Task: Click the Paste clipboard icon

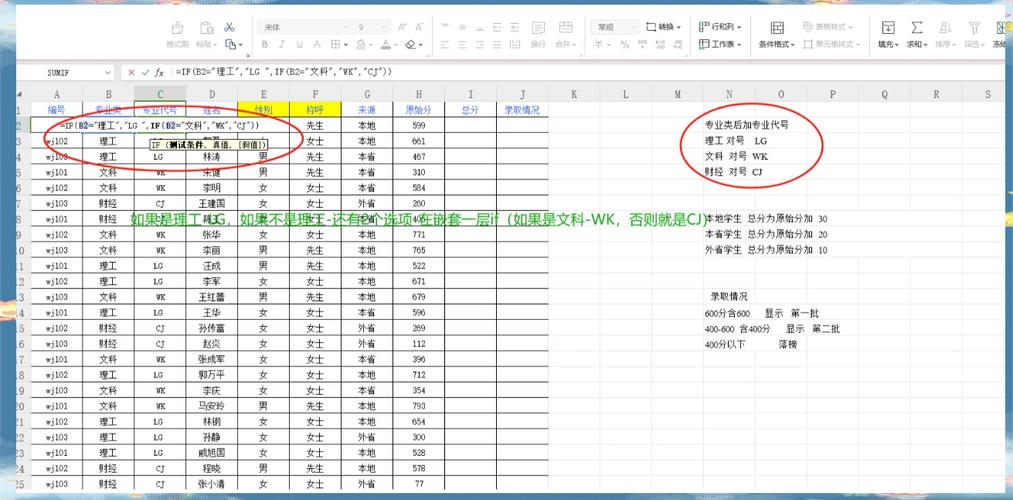Action: click(207, 28)
